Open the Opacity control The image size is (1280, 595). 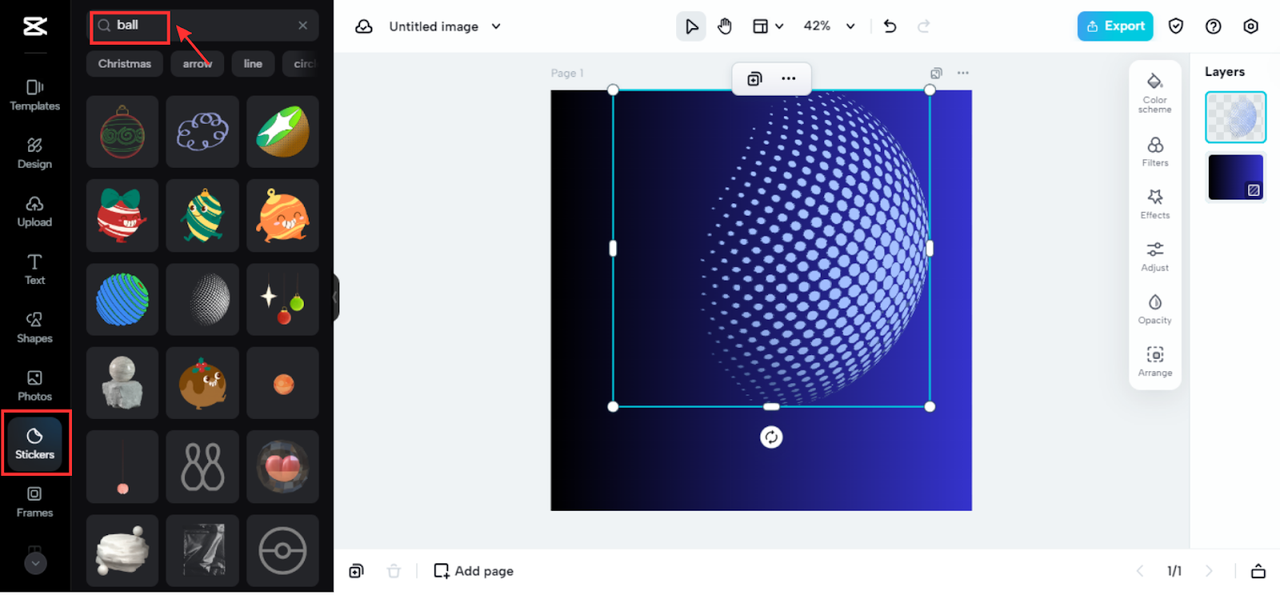pos(1155,309)
